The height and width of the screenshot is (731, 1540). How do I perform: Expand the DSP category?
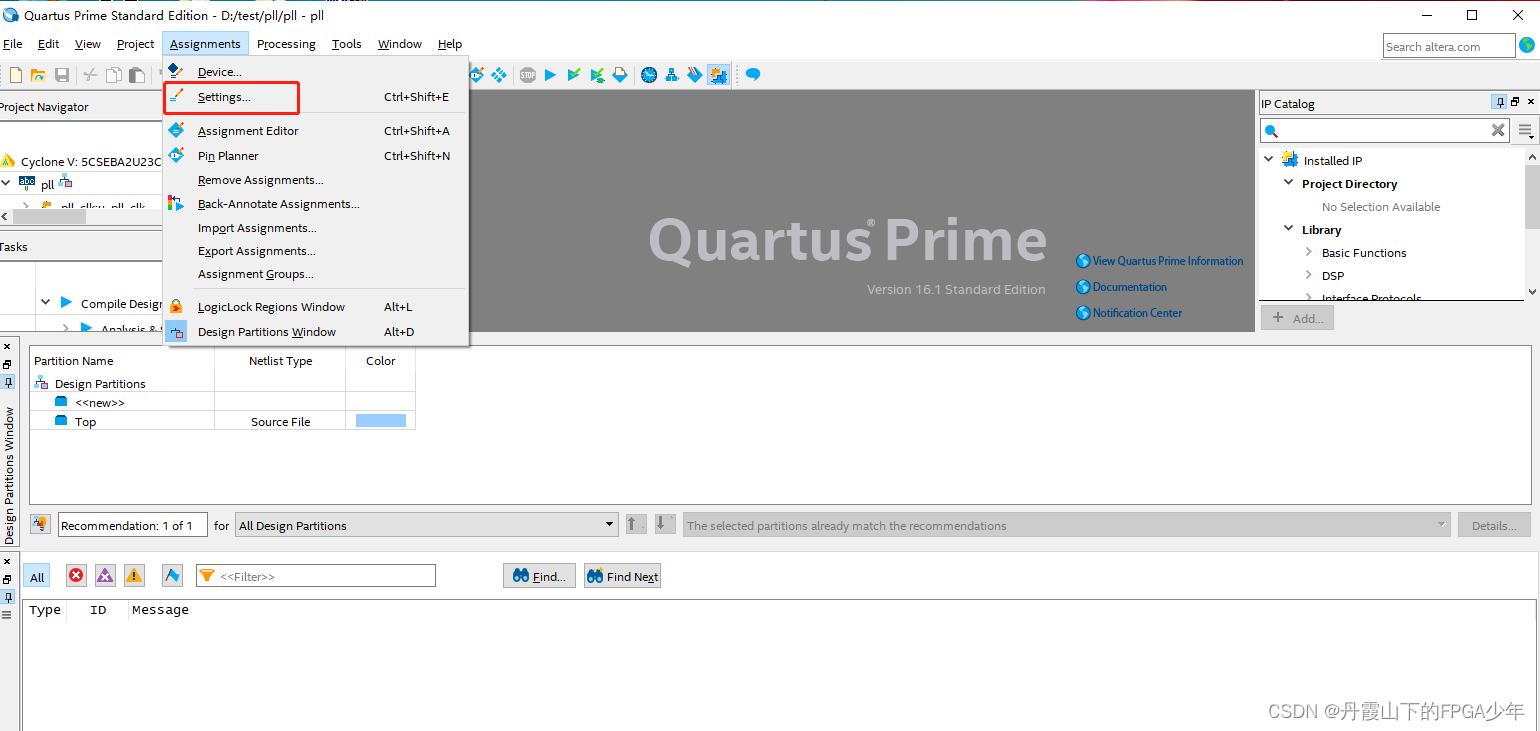coord(1309,275)
